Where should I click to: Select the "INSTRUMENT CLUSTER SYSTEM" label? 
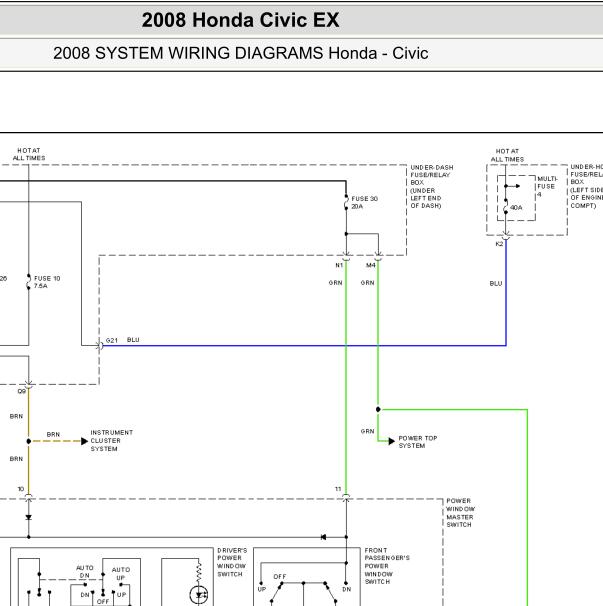pos(112,441)
